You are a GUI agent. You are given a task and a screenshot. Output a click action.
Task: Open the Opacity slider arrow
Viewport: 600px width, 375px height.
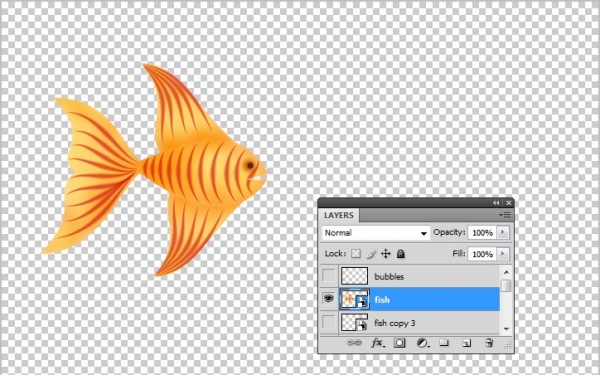pyautogui.click(x=503, y=233)
